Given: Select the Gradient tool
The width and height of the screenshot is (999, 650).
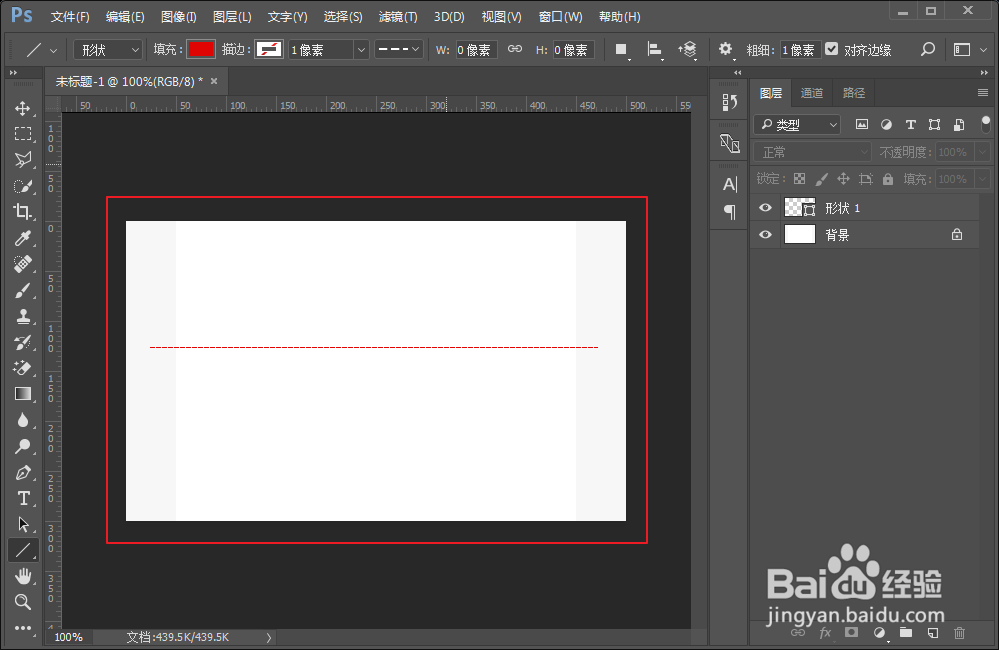Looking at the screenshot, I should click(23, 394).
